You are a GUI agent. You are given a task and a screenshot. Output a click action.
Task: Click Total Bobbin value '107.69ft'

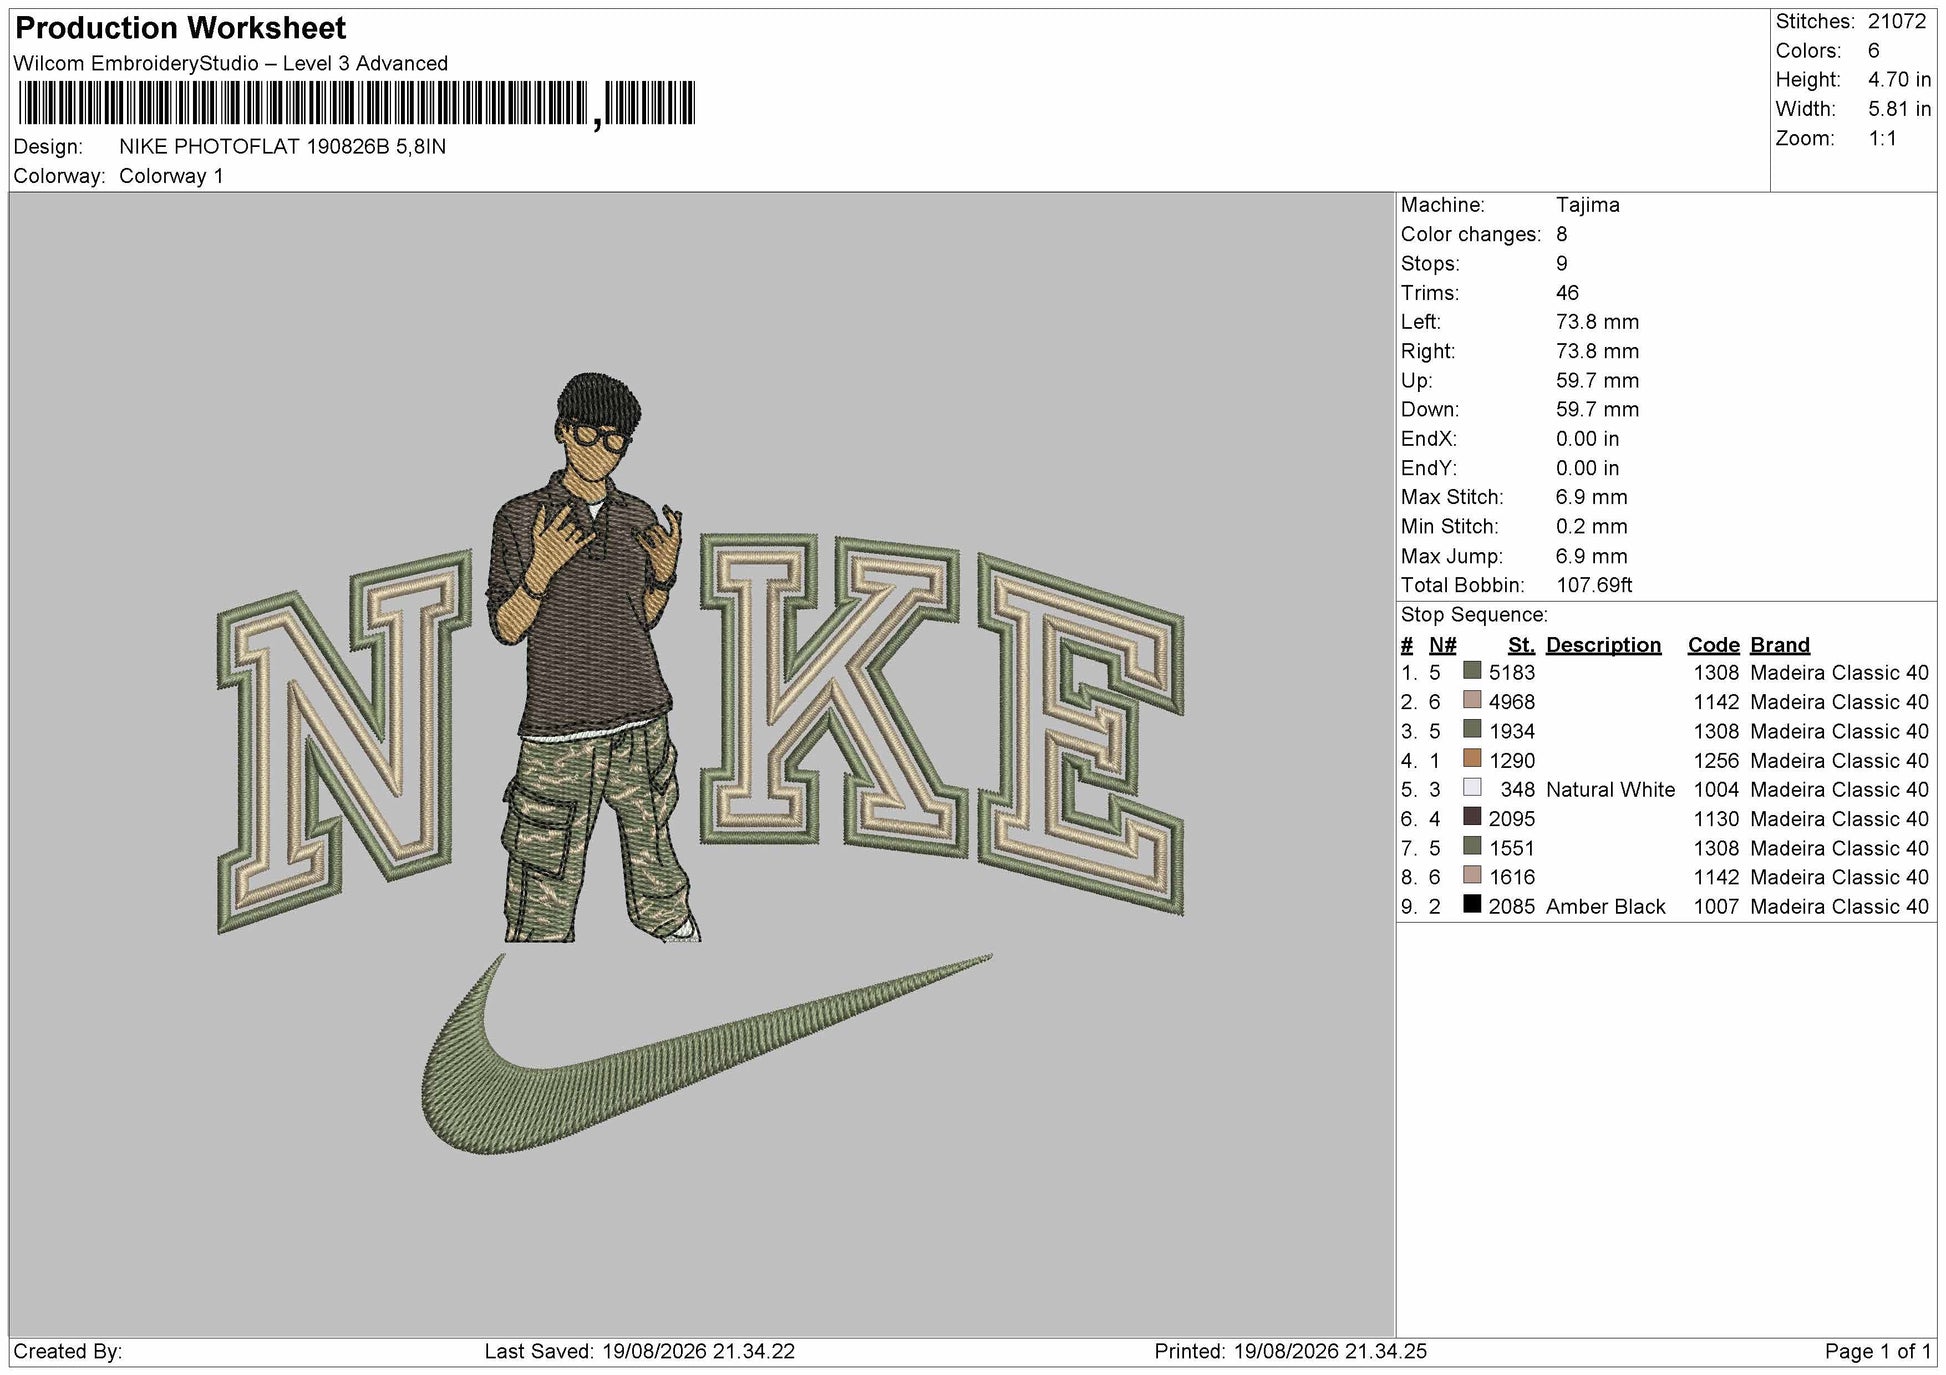click(1594, 585)
